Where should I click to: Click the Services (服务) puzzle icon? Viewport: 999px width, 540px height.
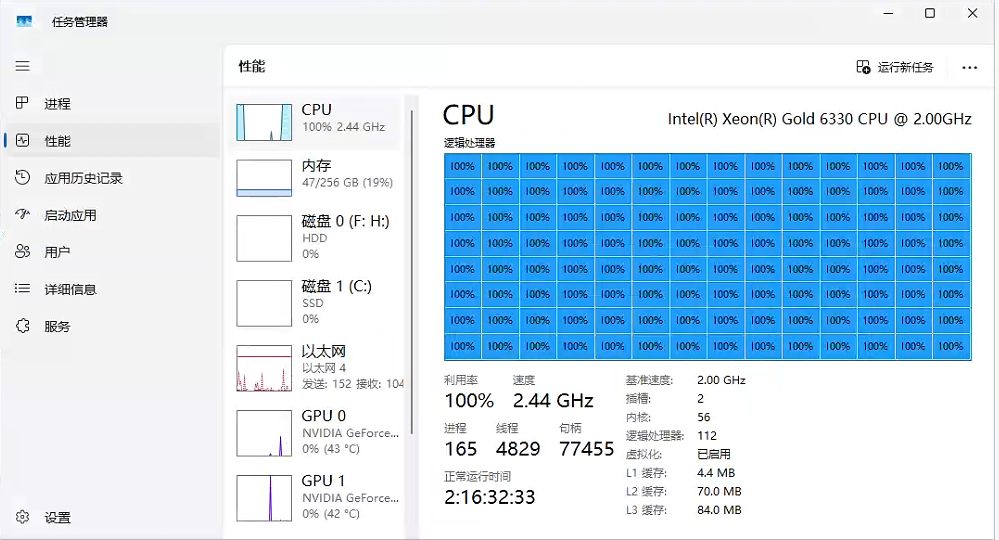click(x=22, y=326)
